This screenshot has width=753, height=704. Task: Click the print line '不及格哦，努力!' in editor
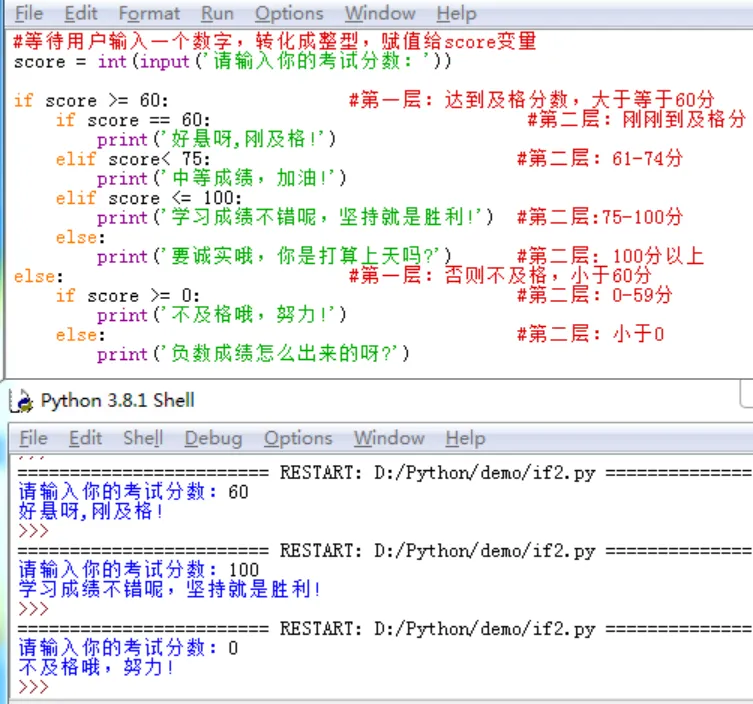point(221,315)
